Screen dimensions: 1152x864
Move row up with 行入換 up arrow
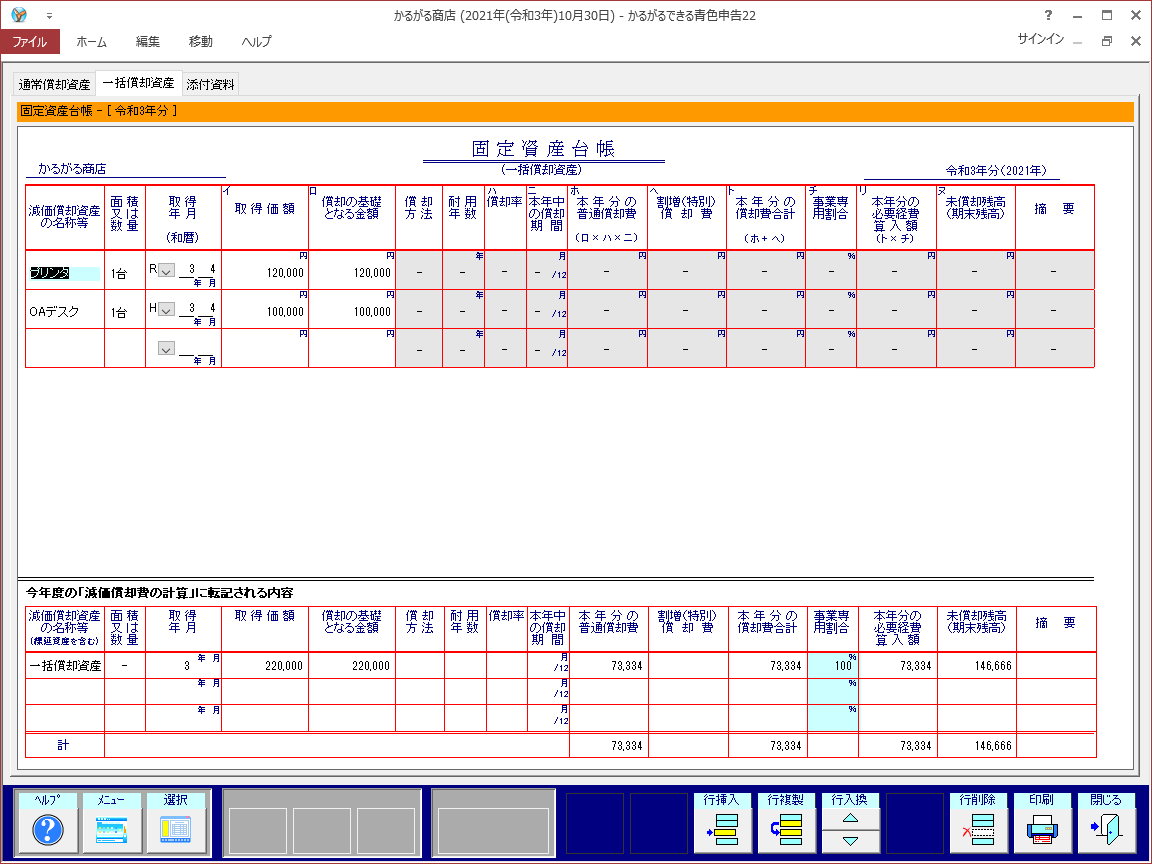click(x=850, y=818)
